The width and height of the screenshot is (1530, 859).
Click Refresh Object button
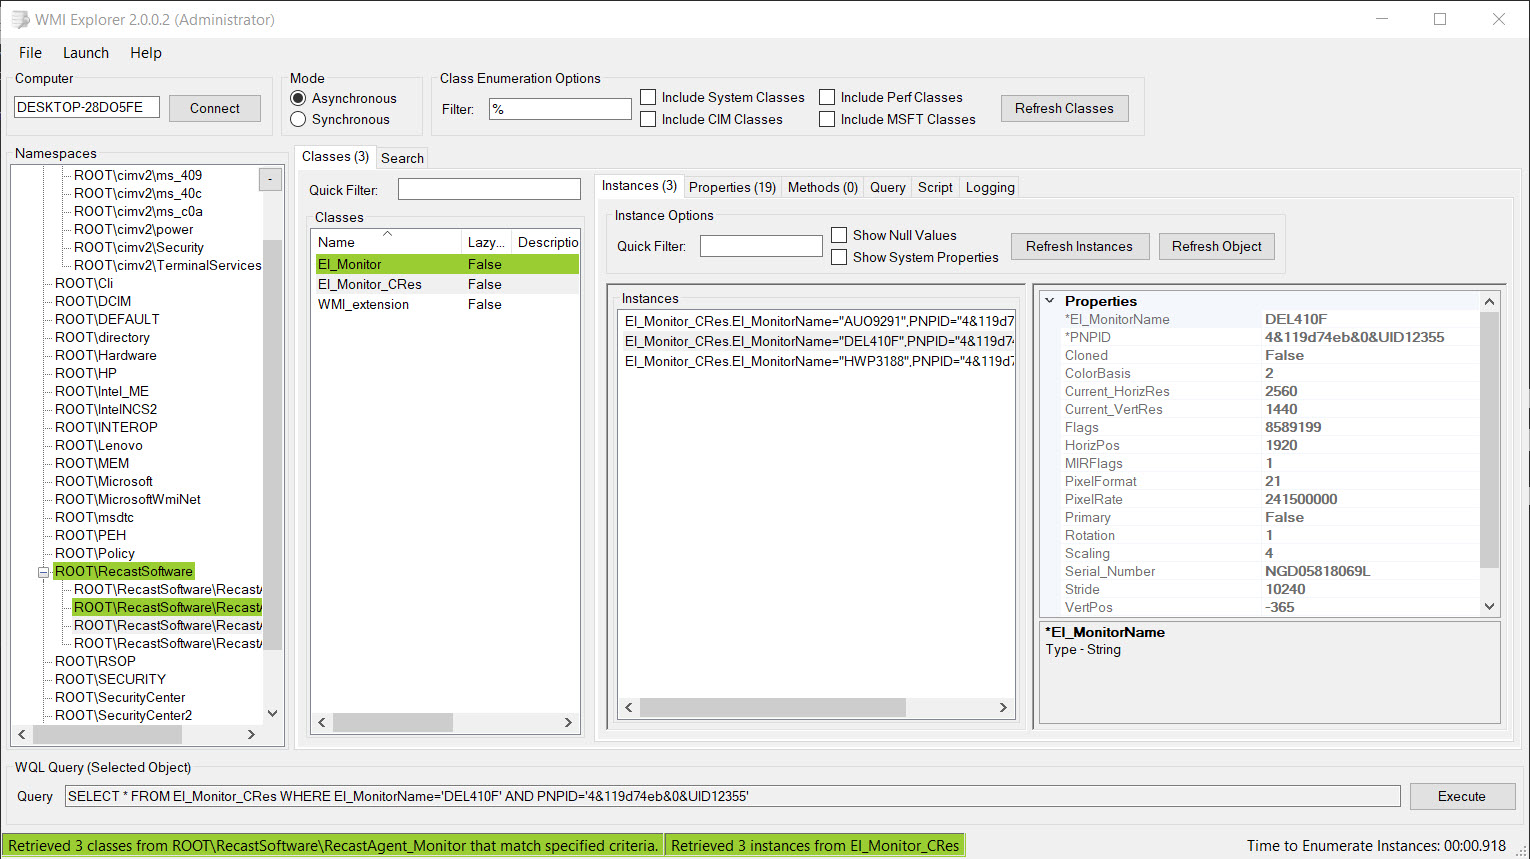1217,246
